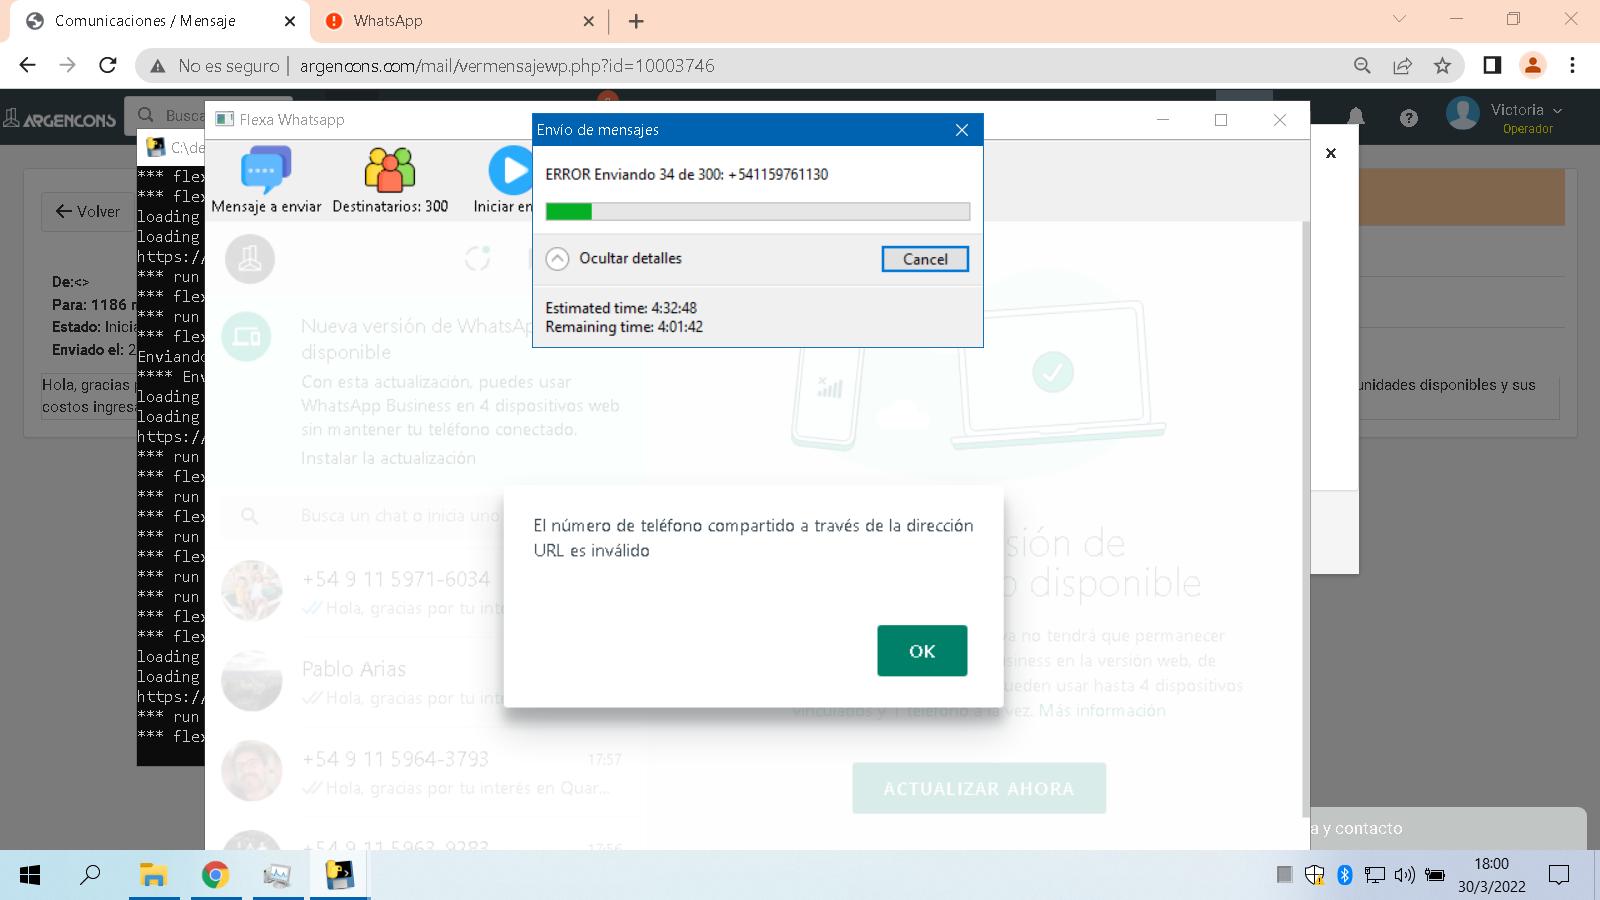Open tab search chevron
The image size is (1600, 900).
pyautogui.click(x=1399, y=19)
